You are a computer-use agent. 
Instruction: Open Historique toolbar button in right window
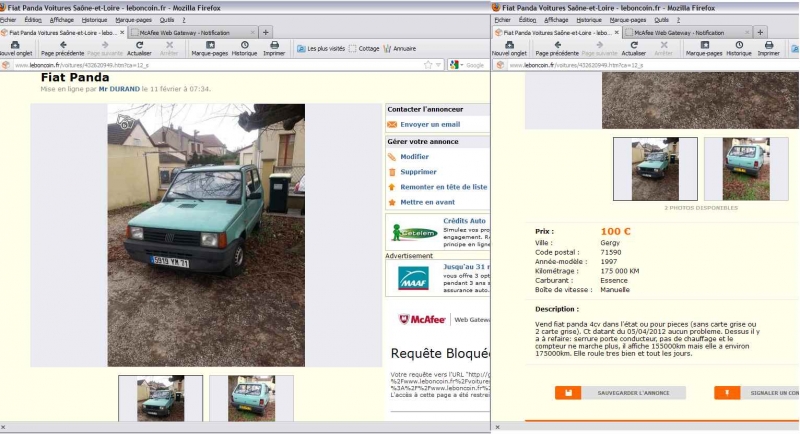click(739, 48)
